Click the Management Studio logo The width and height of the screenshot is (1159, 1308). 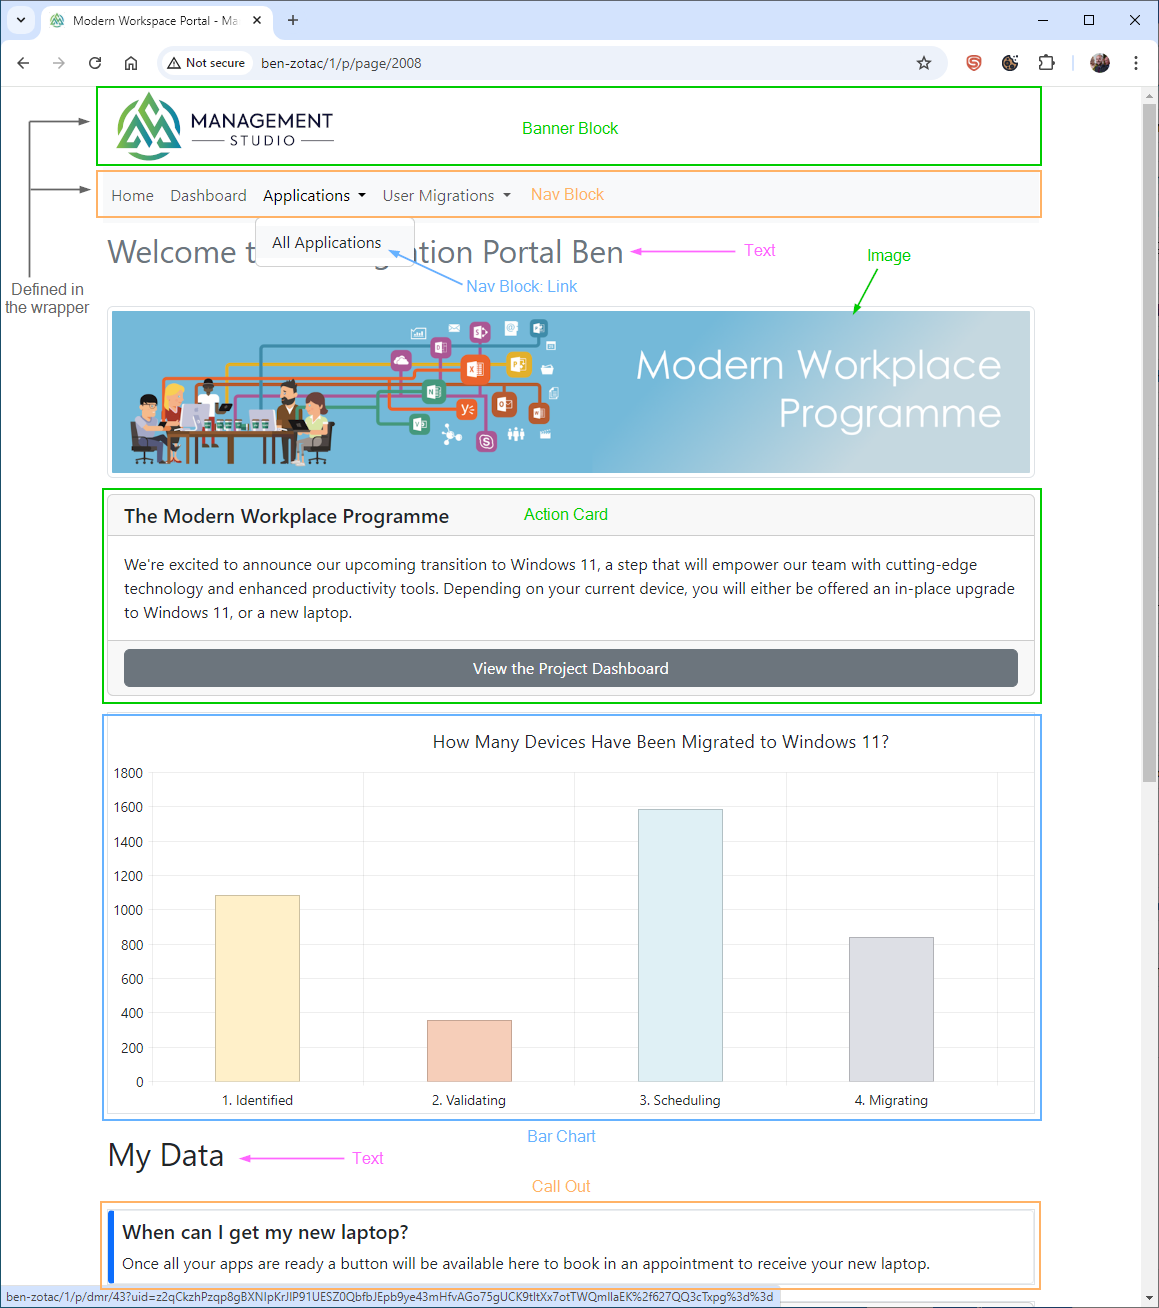225,127
